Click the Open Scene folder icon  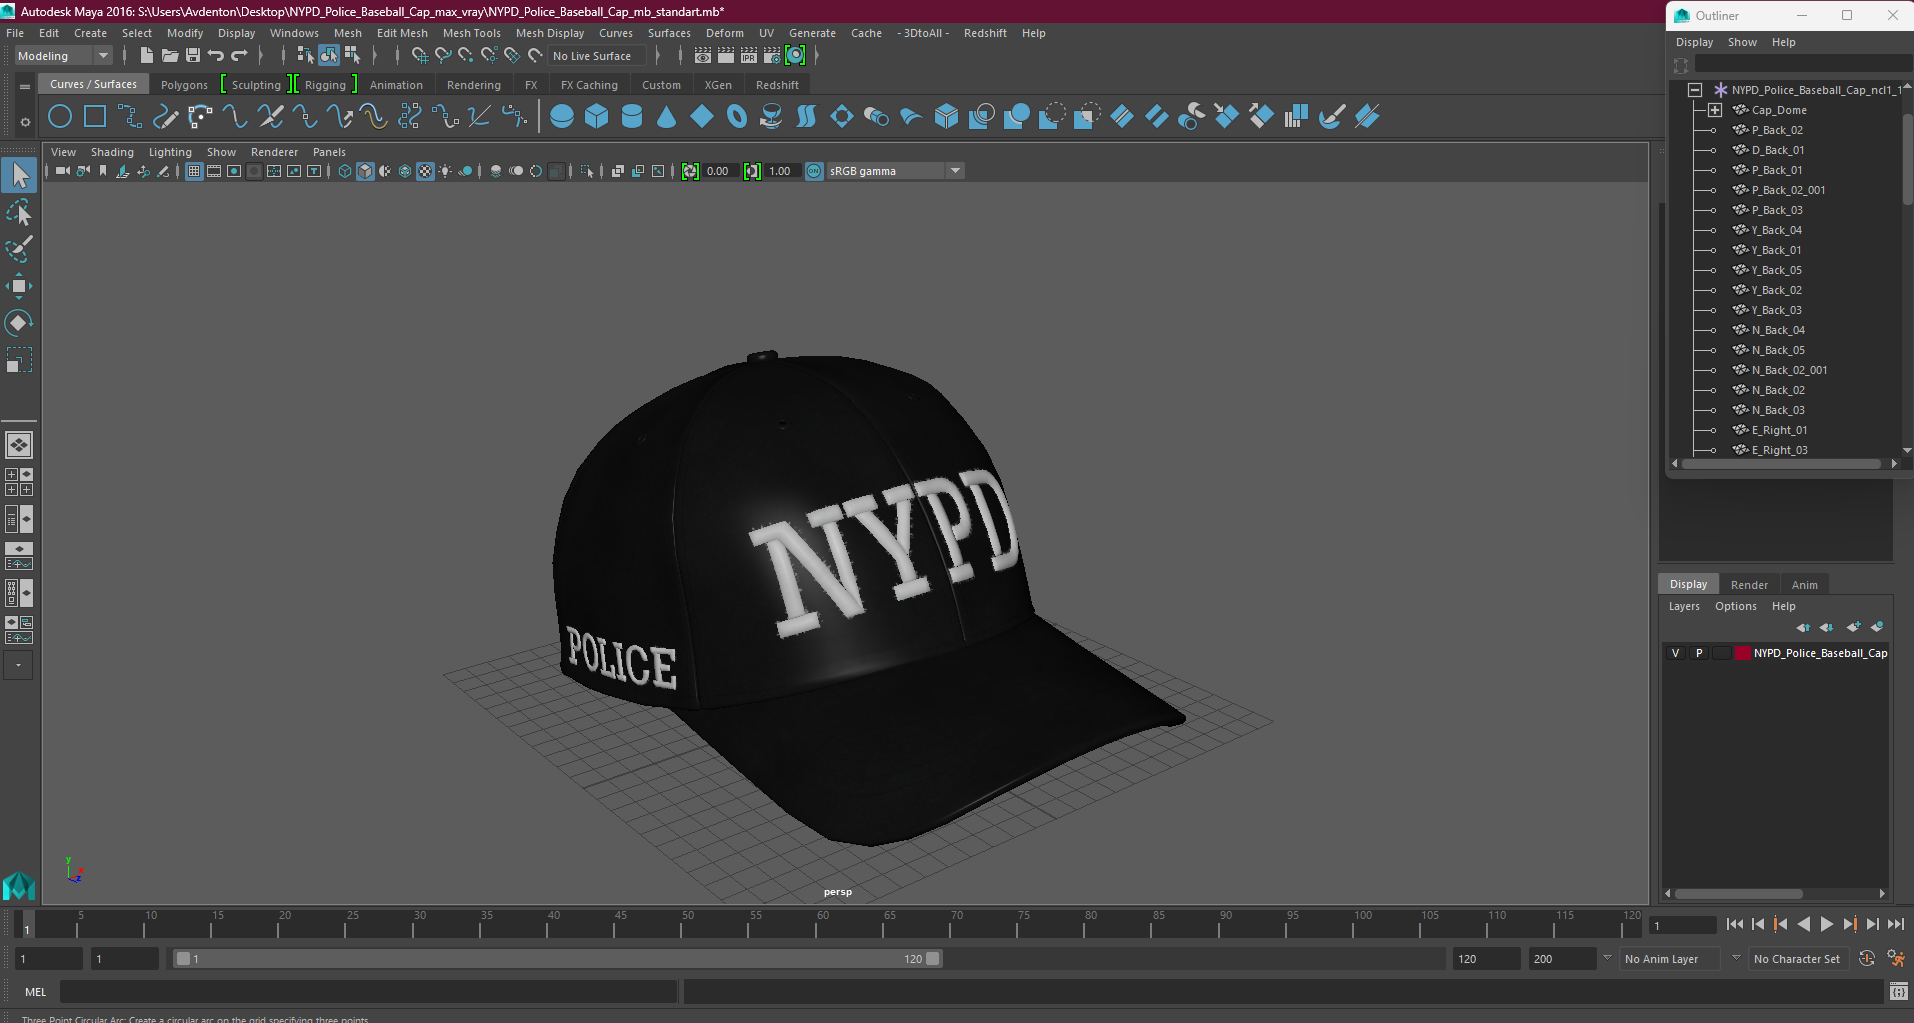(x=170, y=56)
